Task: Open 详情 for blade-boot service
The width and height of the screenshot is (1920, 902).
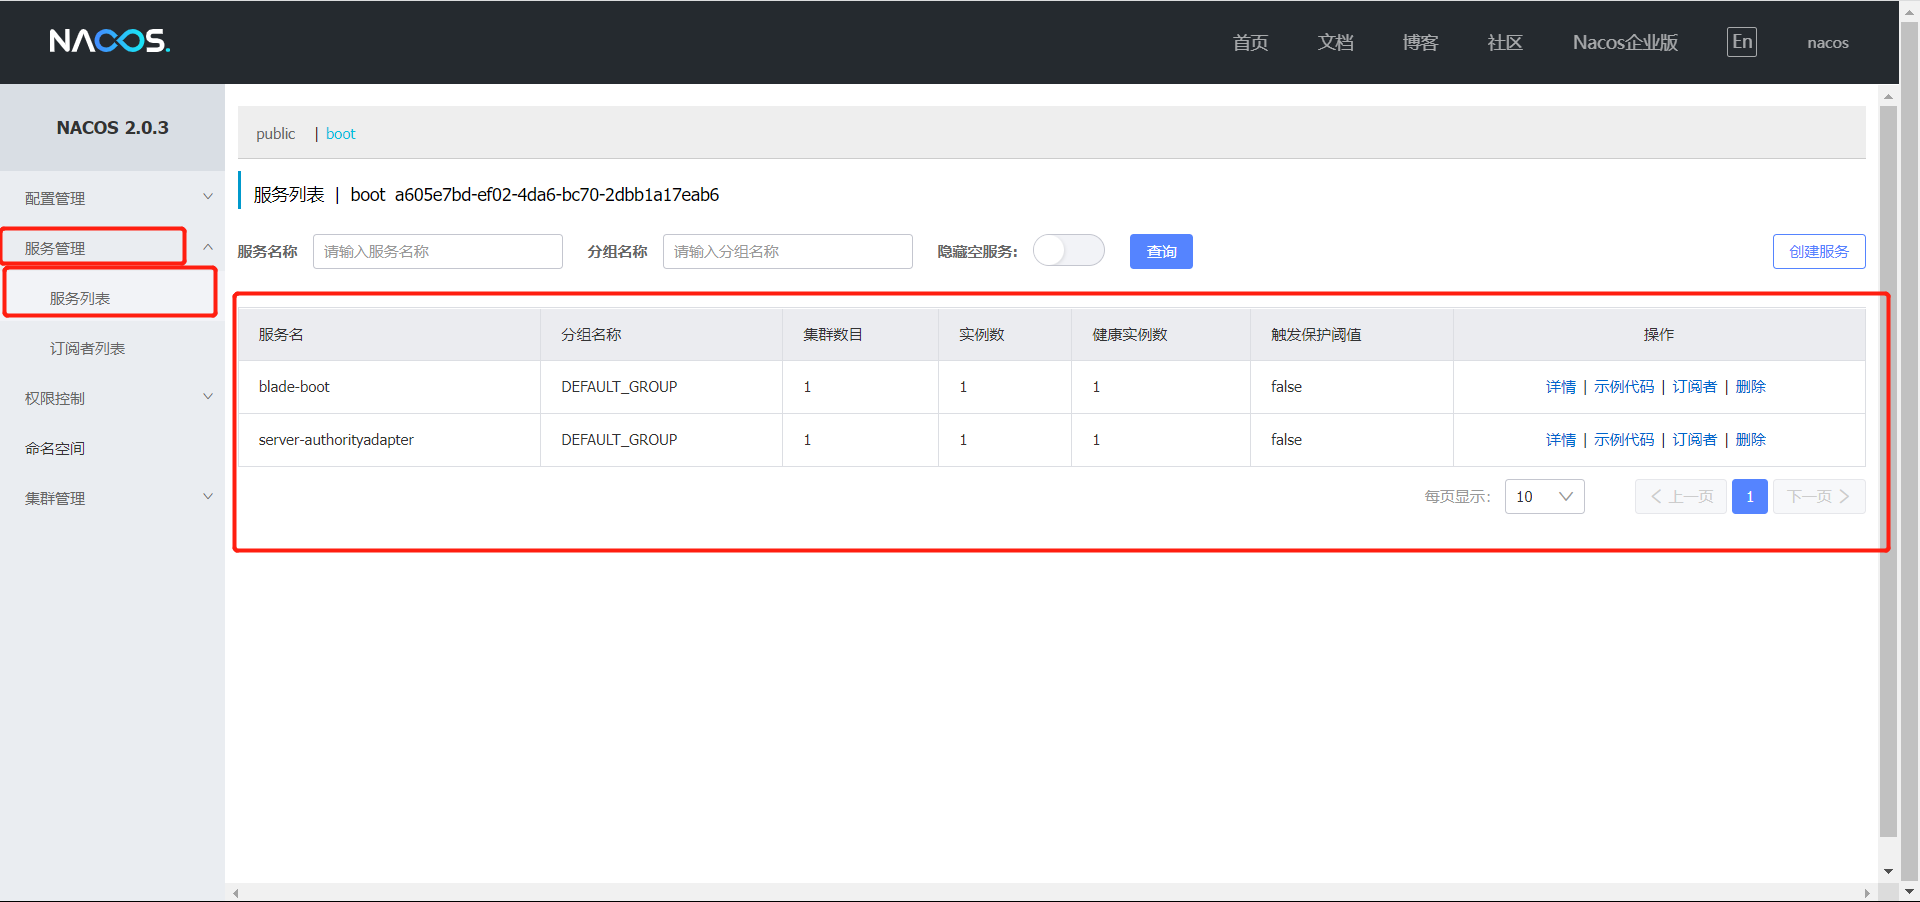Action: click(x=1560, y=386)
